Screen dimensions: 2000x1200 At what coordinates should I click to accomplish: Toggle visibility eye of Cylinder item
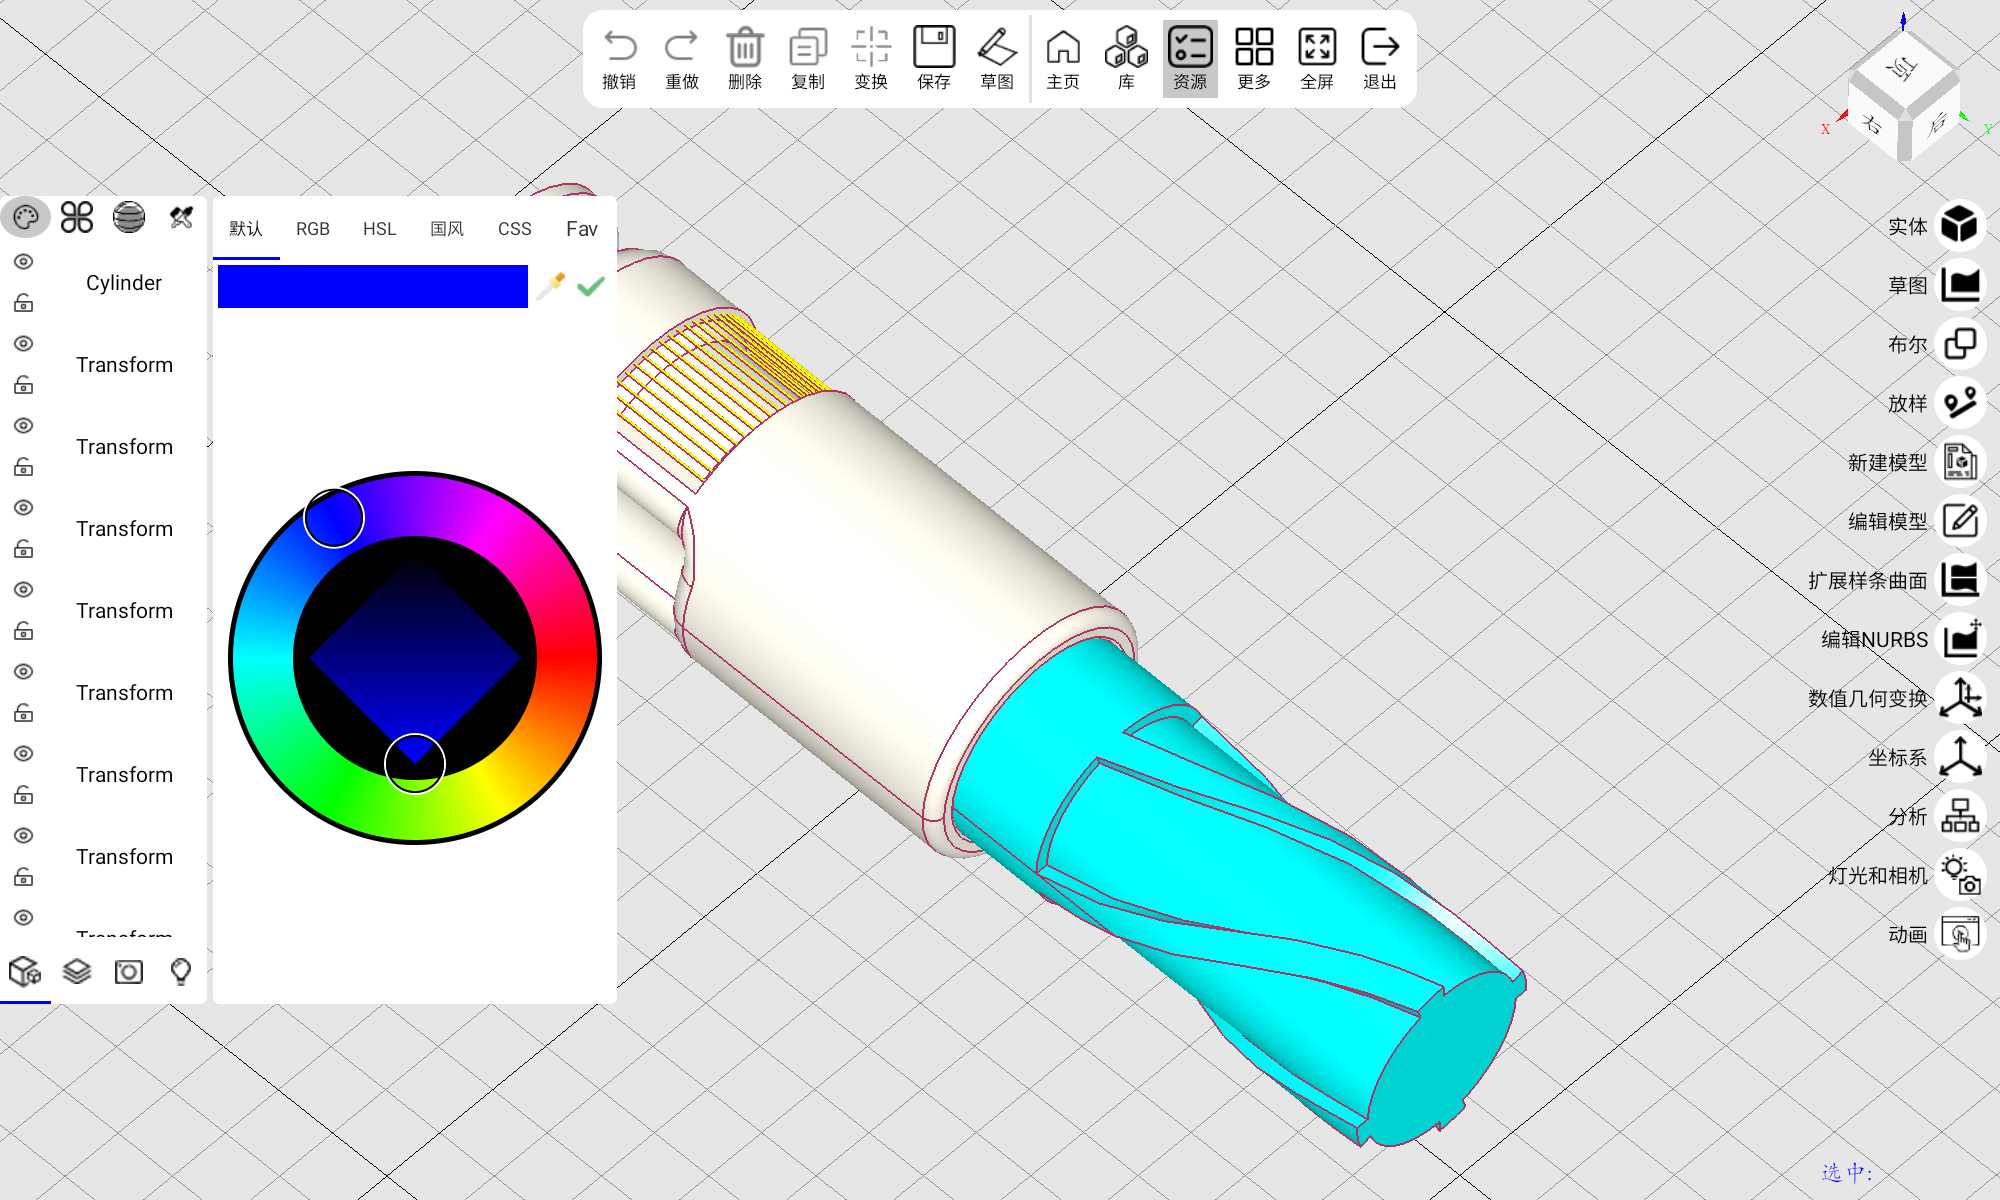(x=24, y=262)
